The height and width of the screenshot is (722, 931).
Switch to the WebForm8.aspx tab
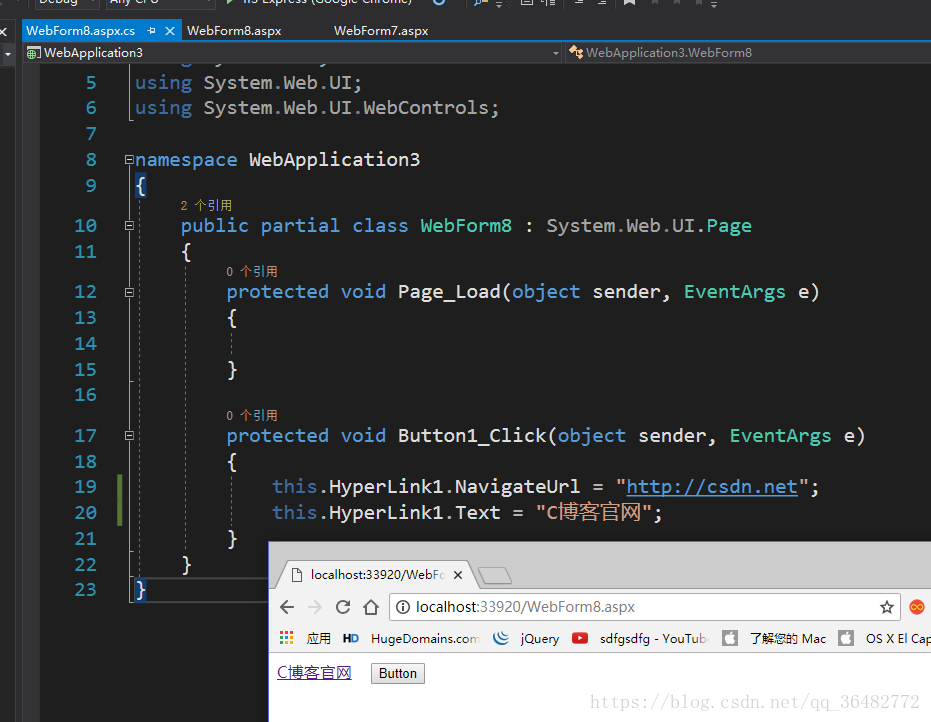click(x=234, y=31)
